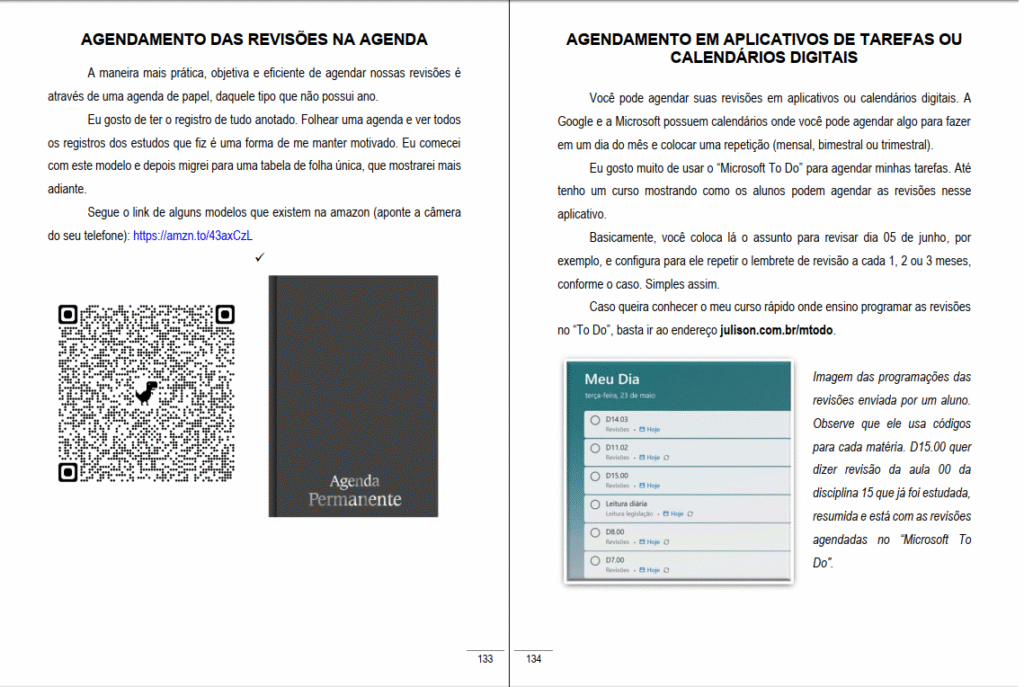Click the heading Agendamento das Revisões na Agenda
The image size is (1024, 687).
tap(254, 40)
